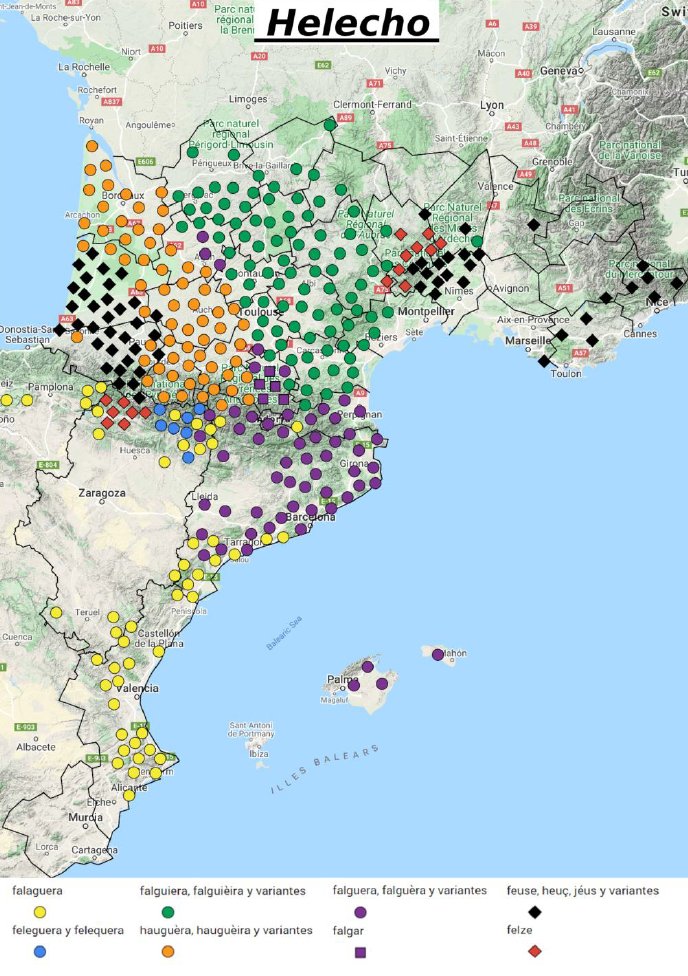Screen dimensions: 688x976
Task: Select the blue circle legend symbol for feleguera
Action: [40, 951]
